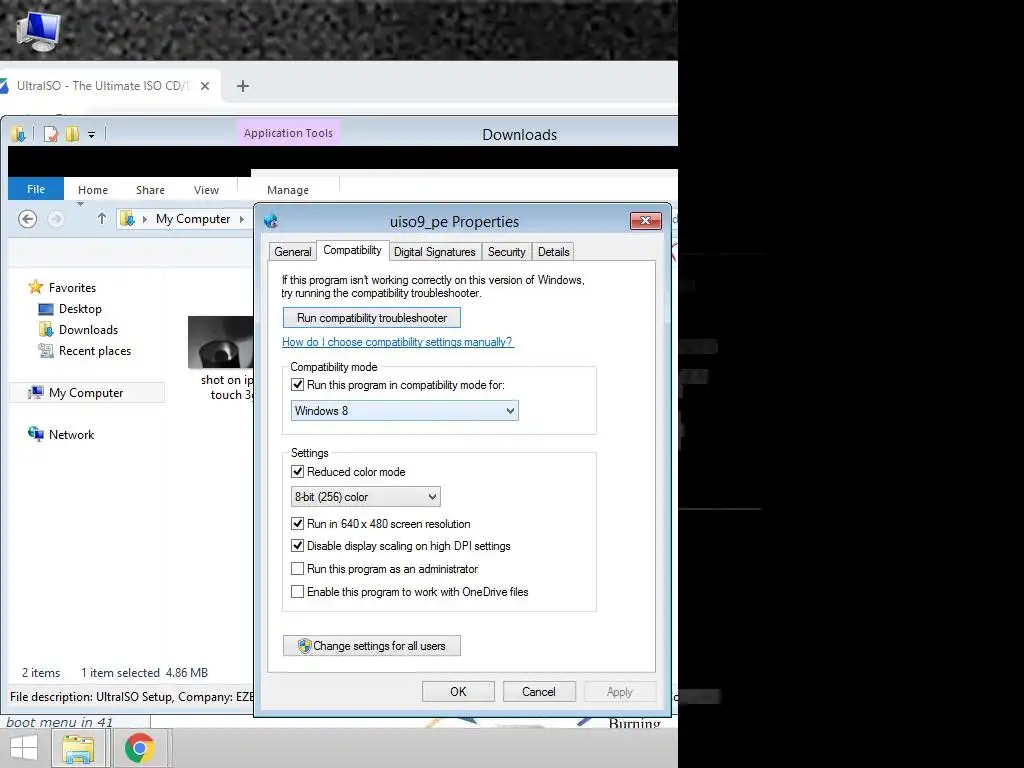The image size is (1024, 768).
Task: Click the Favorites star icon
Action: (35, 287)
